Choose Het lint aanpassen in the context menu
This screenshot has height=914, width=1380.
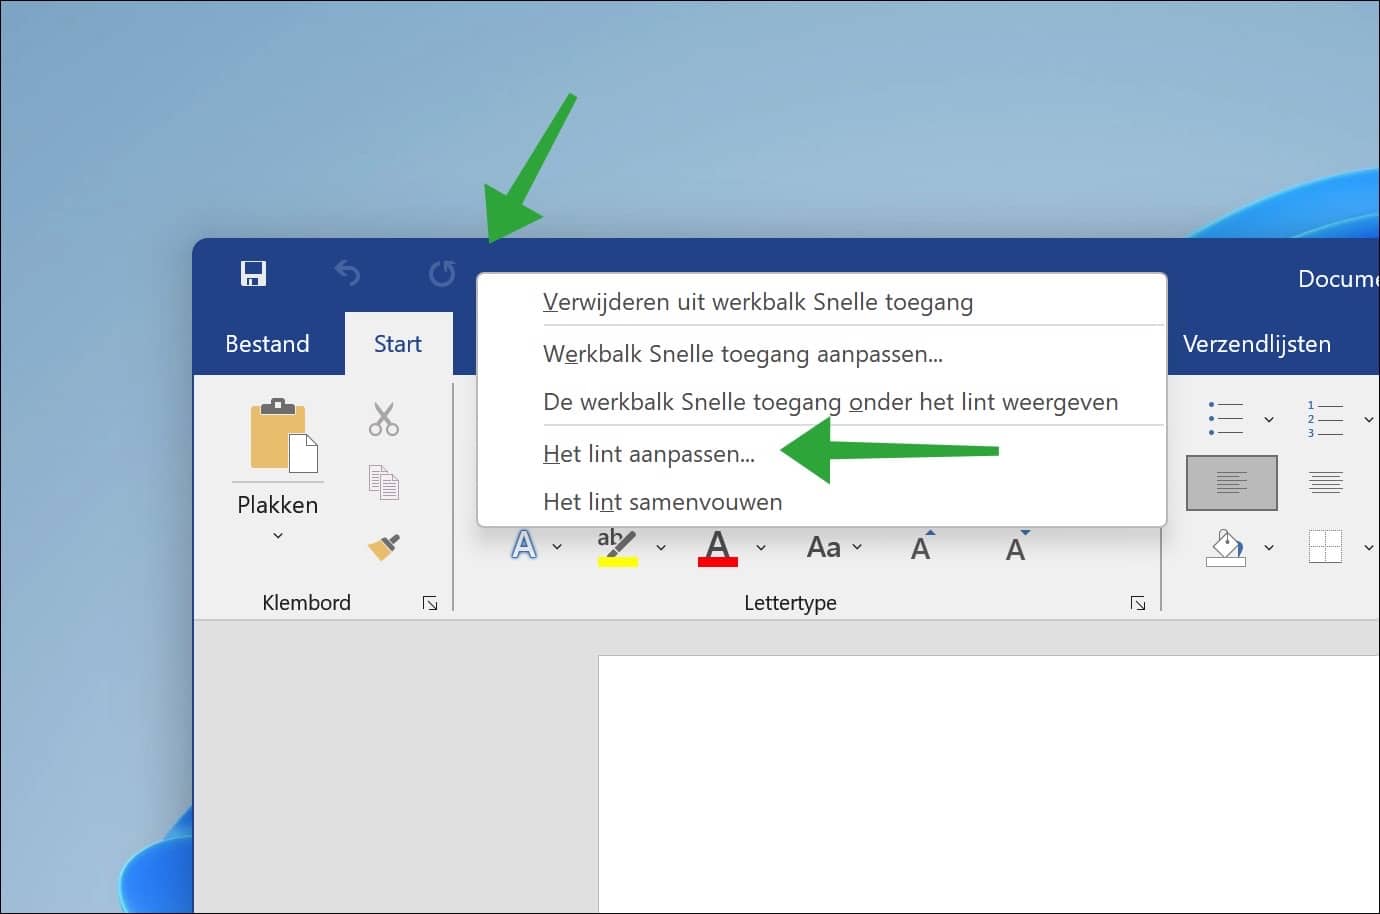[x=649, y=453]
